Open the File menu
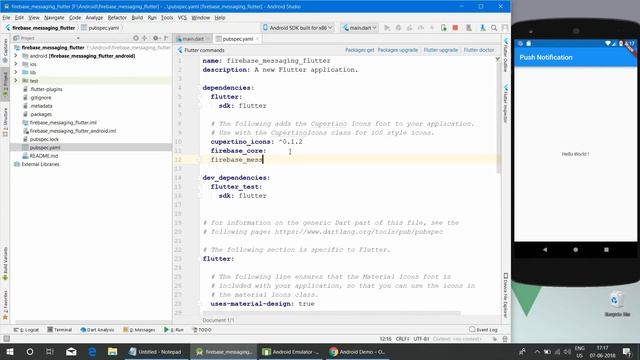Viewport: 640px width, 360px height. click(x=6, y=18)
